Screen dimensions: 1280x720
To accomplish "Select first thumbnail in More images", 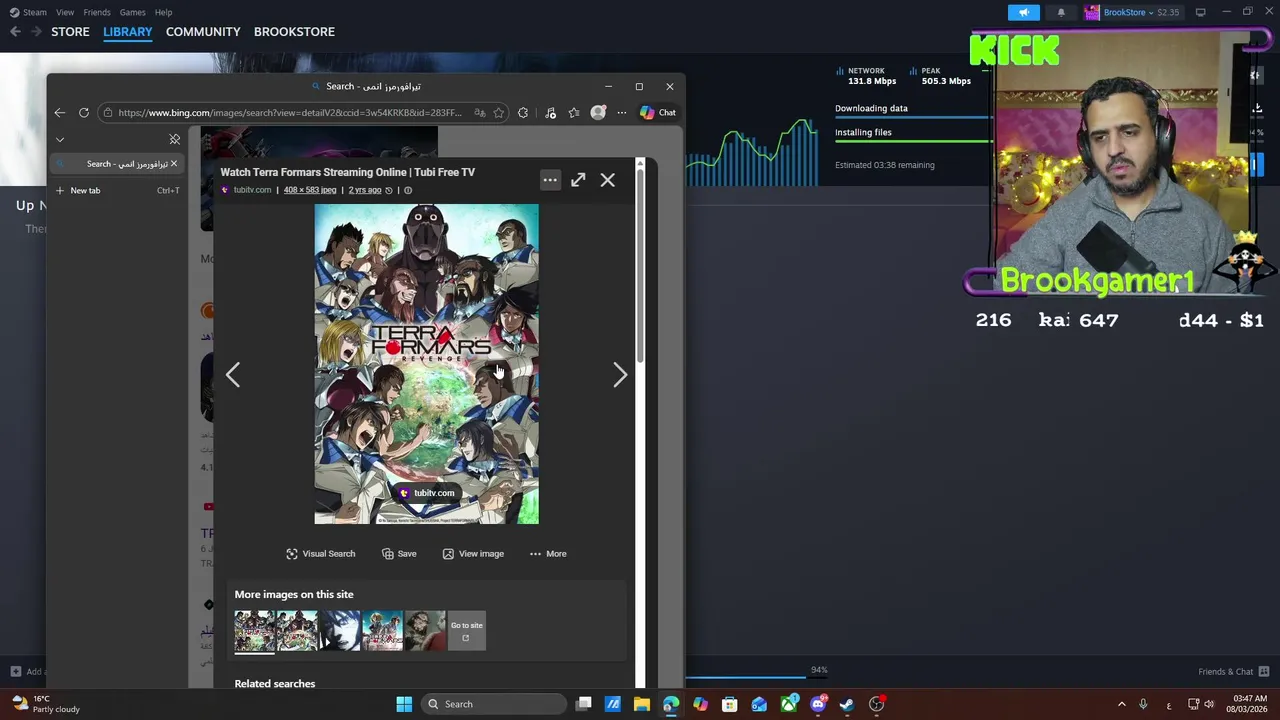I will (x=254, y=631).
